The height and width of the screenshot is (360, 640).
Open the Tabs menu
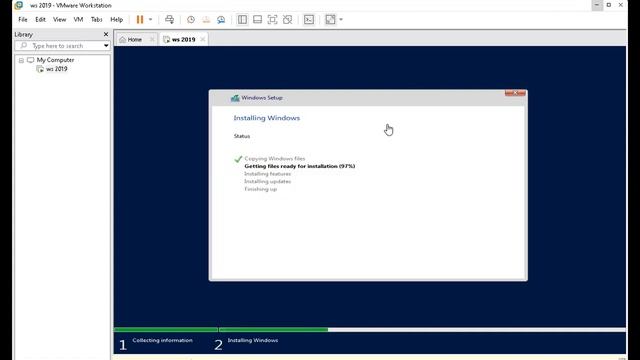tap(96, 19)
